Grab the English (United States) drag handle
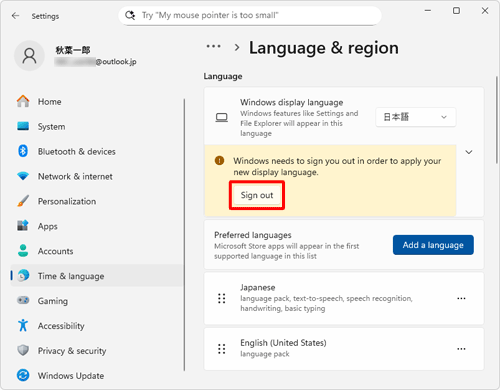Image resolution: width=500 pixels, height=390 pixels. [x=222, y=349]
